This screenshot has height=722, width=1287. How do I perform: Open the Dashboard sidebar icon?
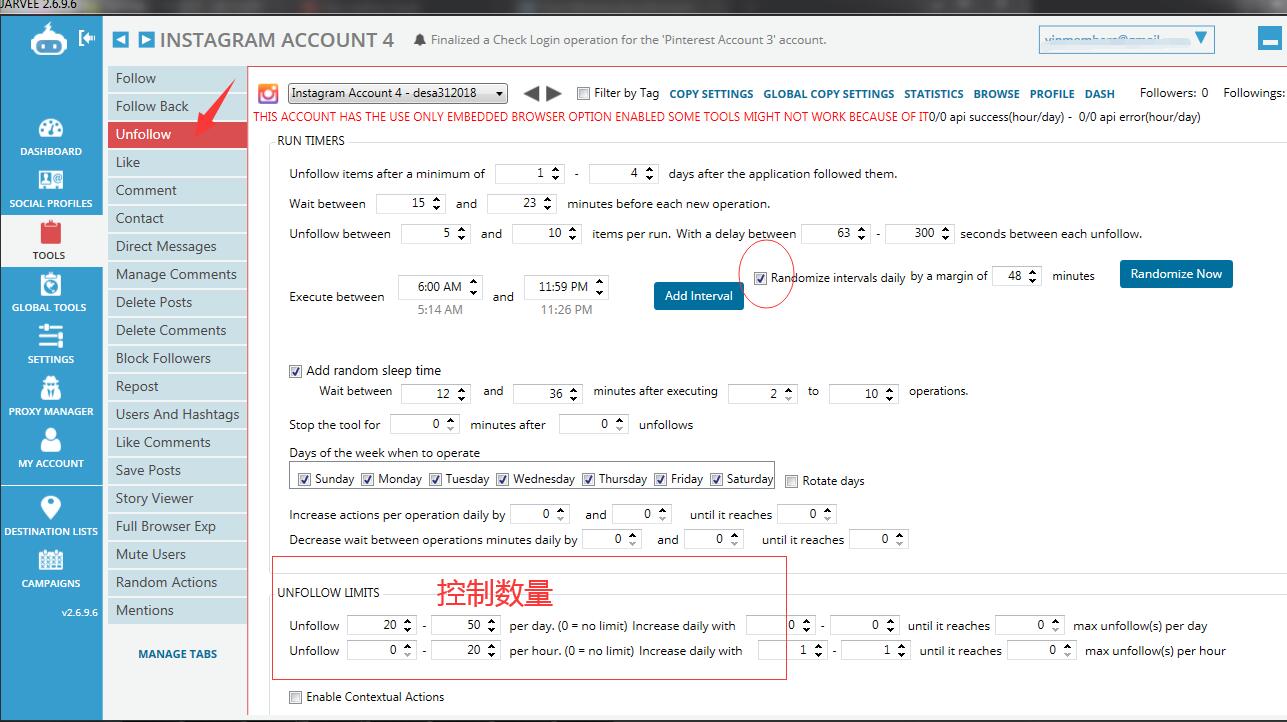coord(50,130)
